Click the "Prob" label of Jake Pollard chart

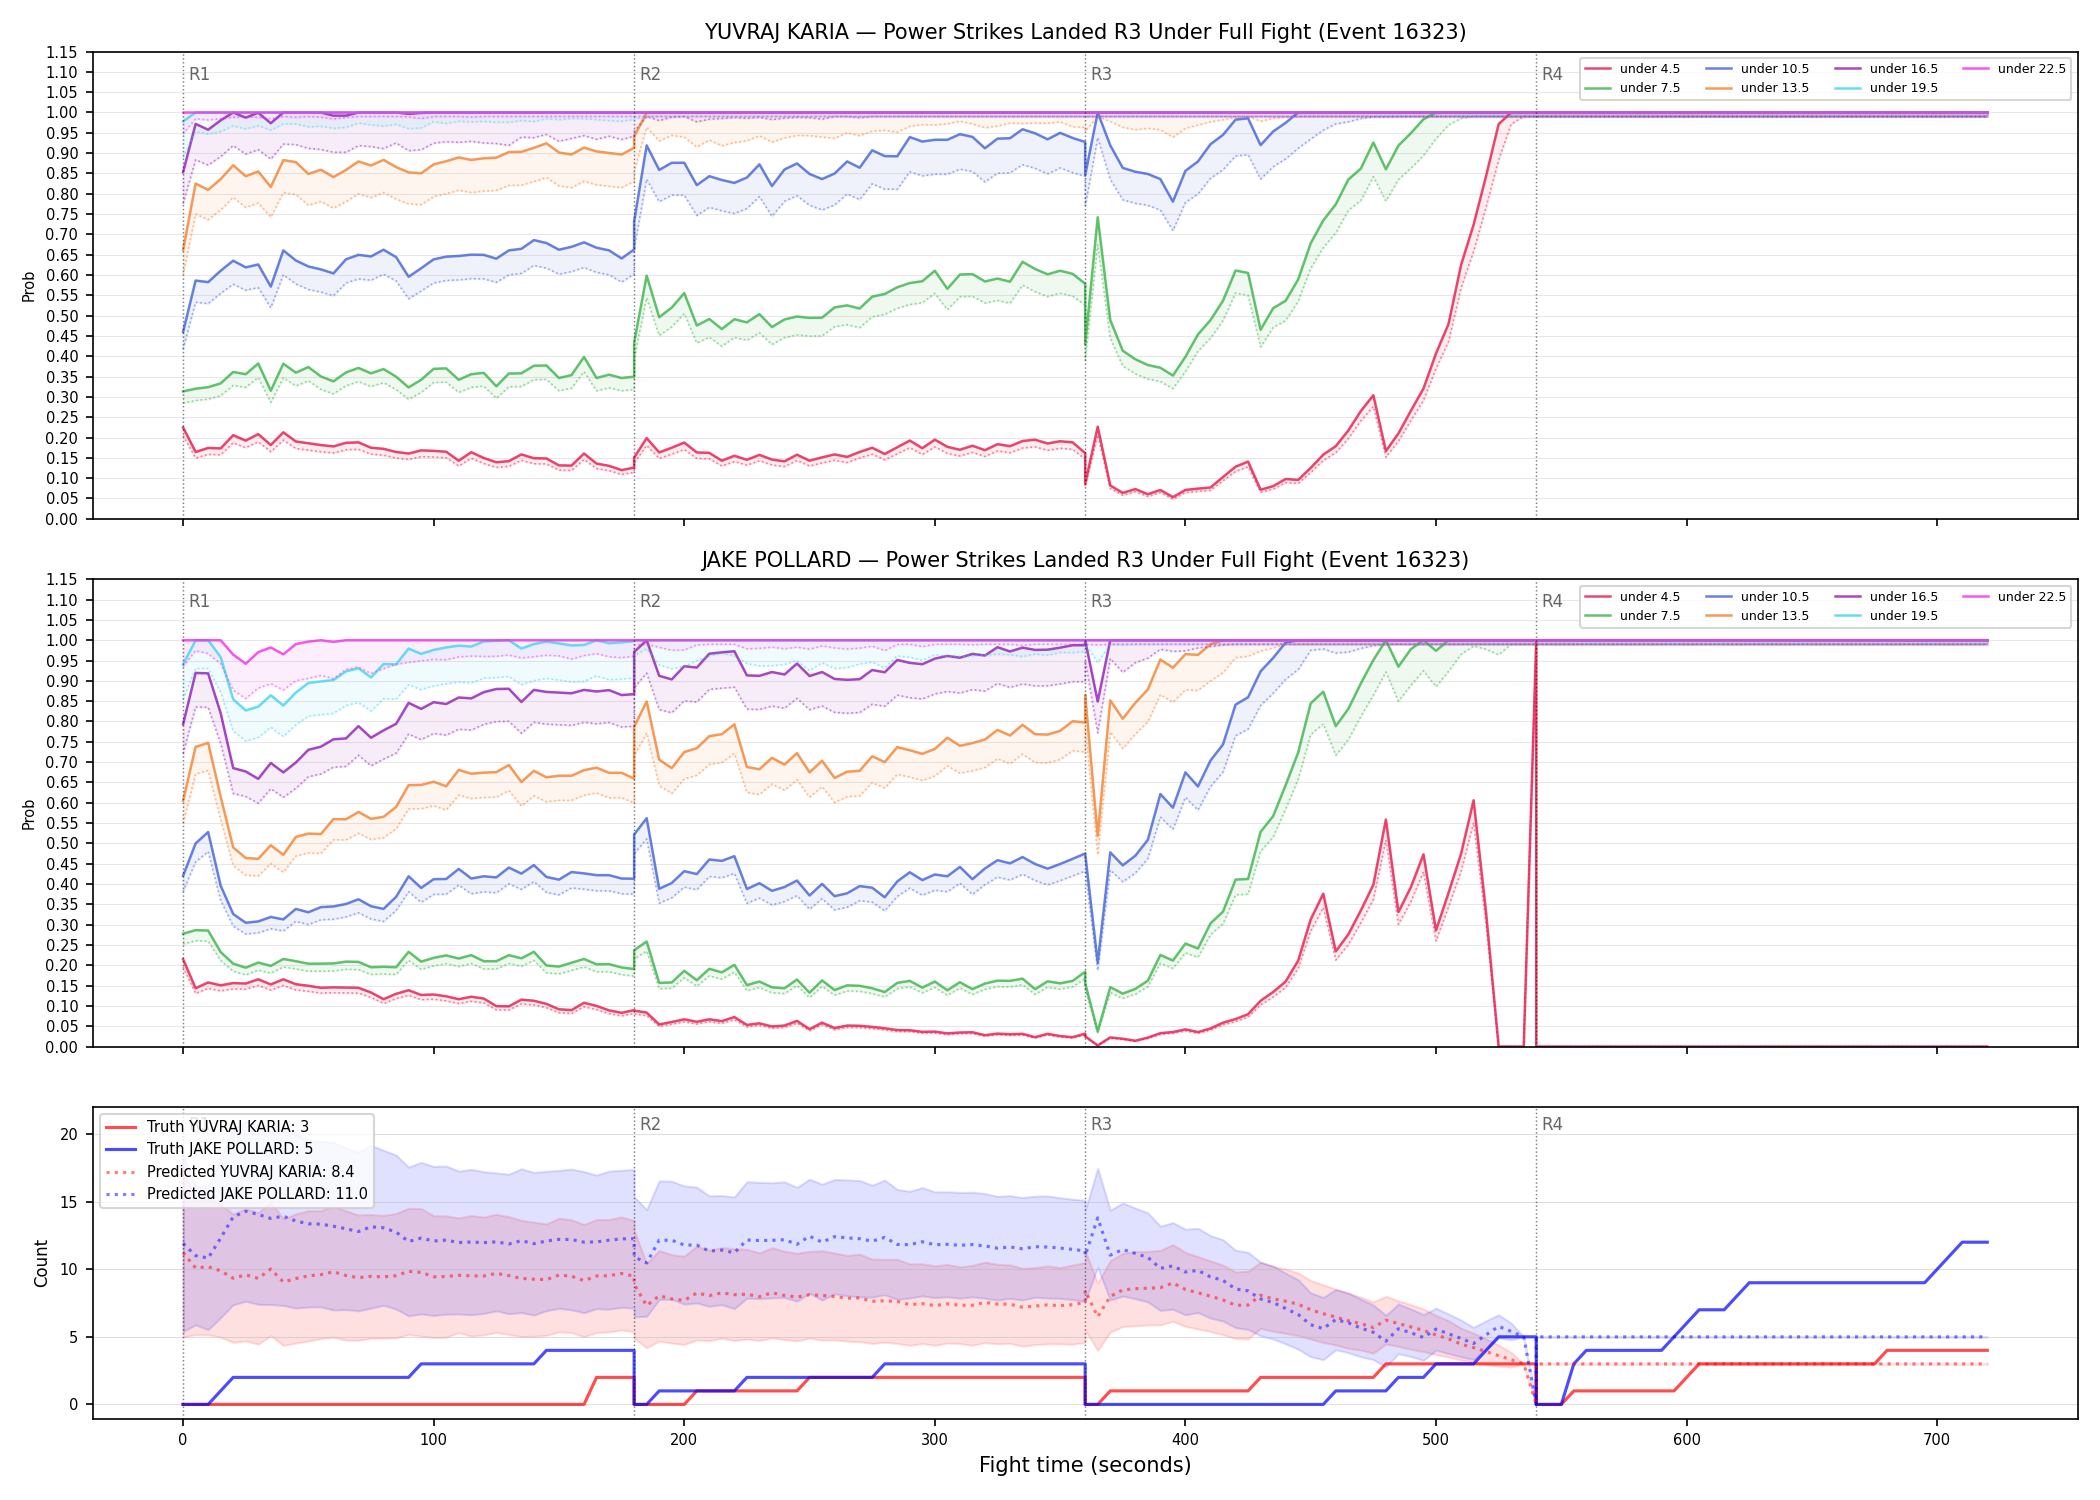[x=29, y=814]
